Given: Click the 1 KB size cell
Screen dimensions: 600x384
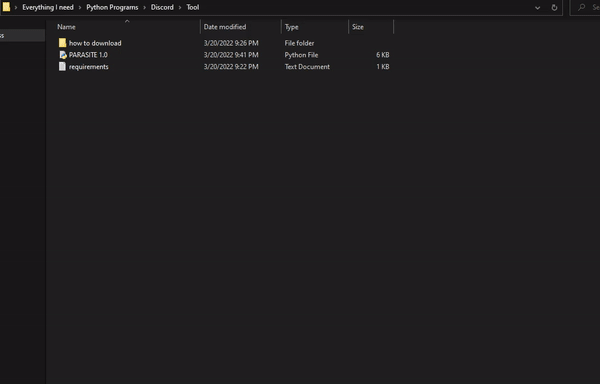Looking at the screenshot, I should tap(383, 67).
